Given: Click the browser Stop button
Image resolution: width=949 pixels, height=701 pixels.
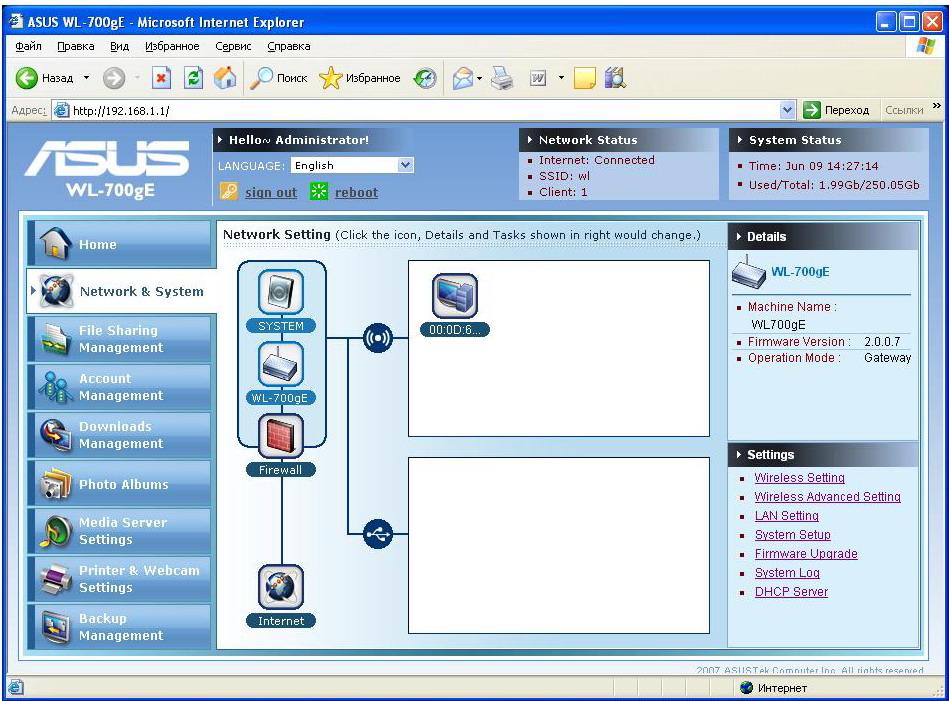Looking at the screenshot, I should point(161,78).
